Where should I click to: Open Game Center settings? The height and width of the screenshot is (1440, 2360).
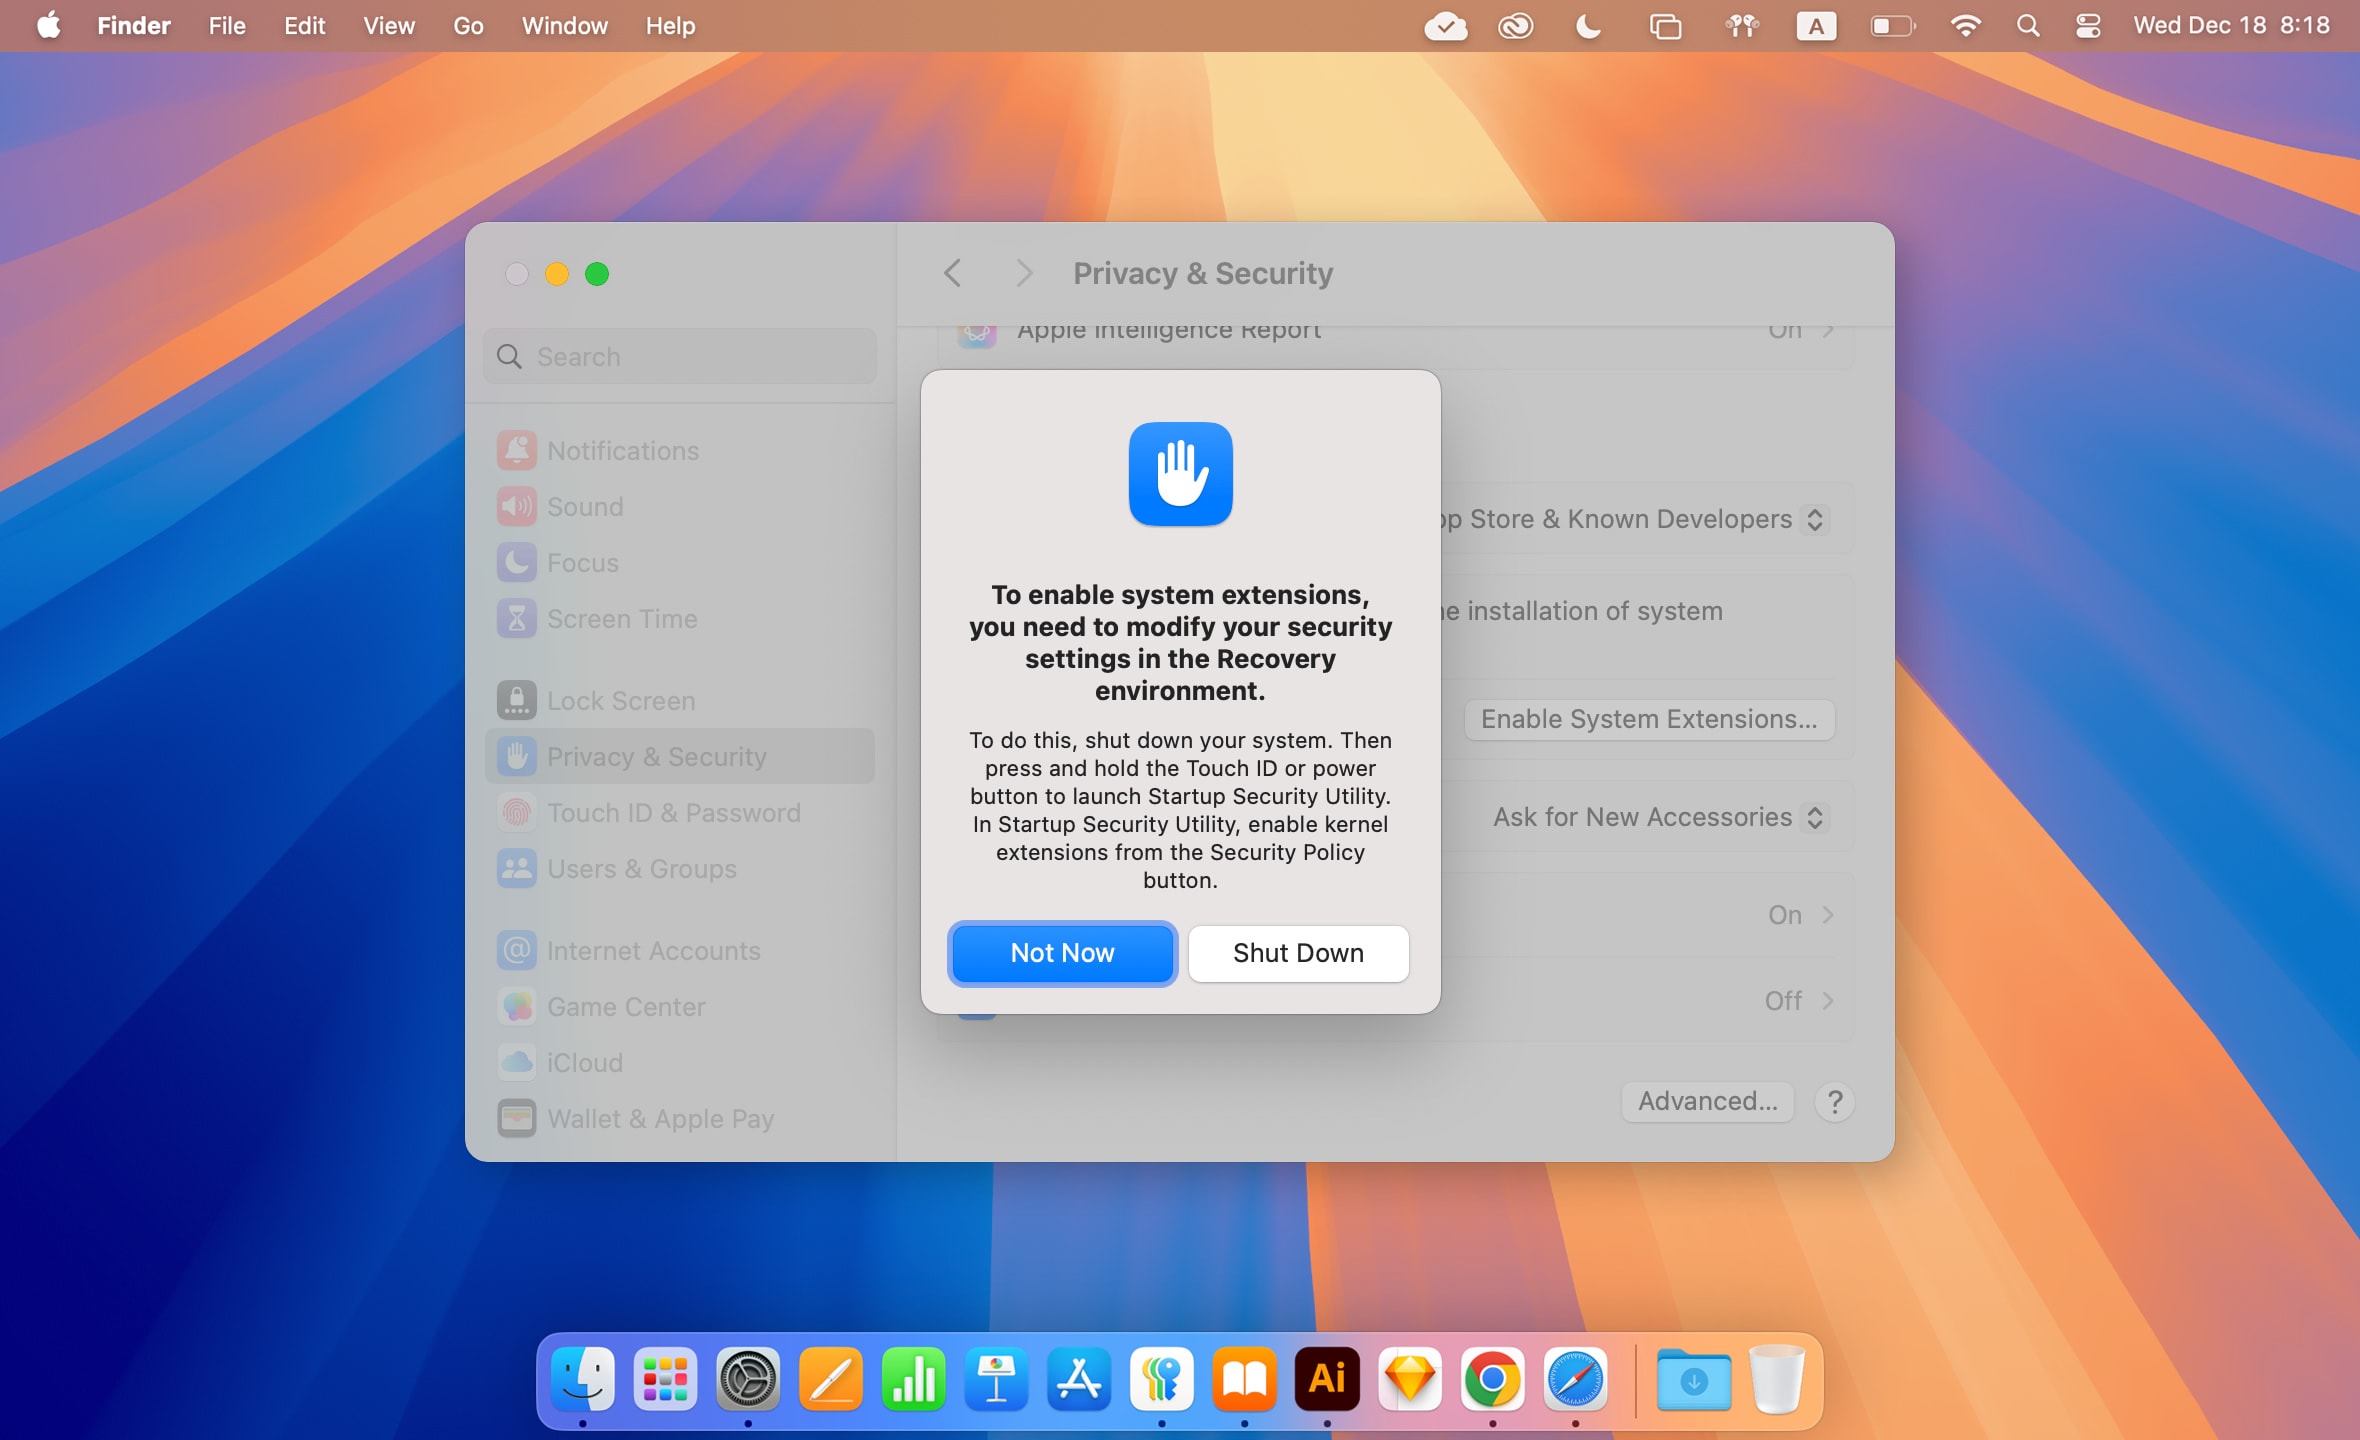[x=626, y=1006]
